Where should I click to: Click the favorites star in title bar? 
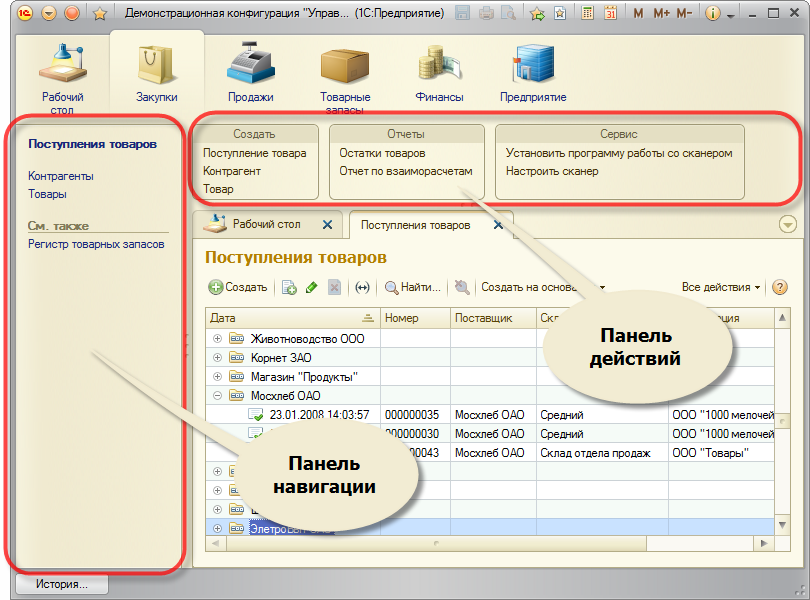coord(100,13)
